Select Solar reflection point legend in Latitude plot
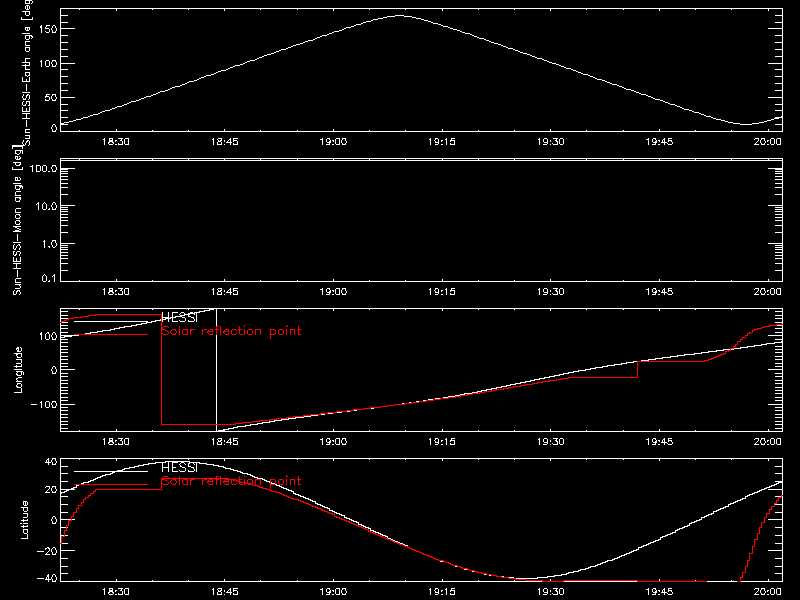800x600 pixels. 231,481
